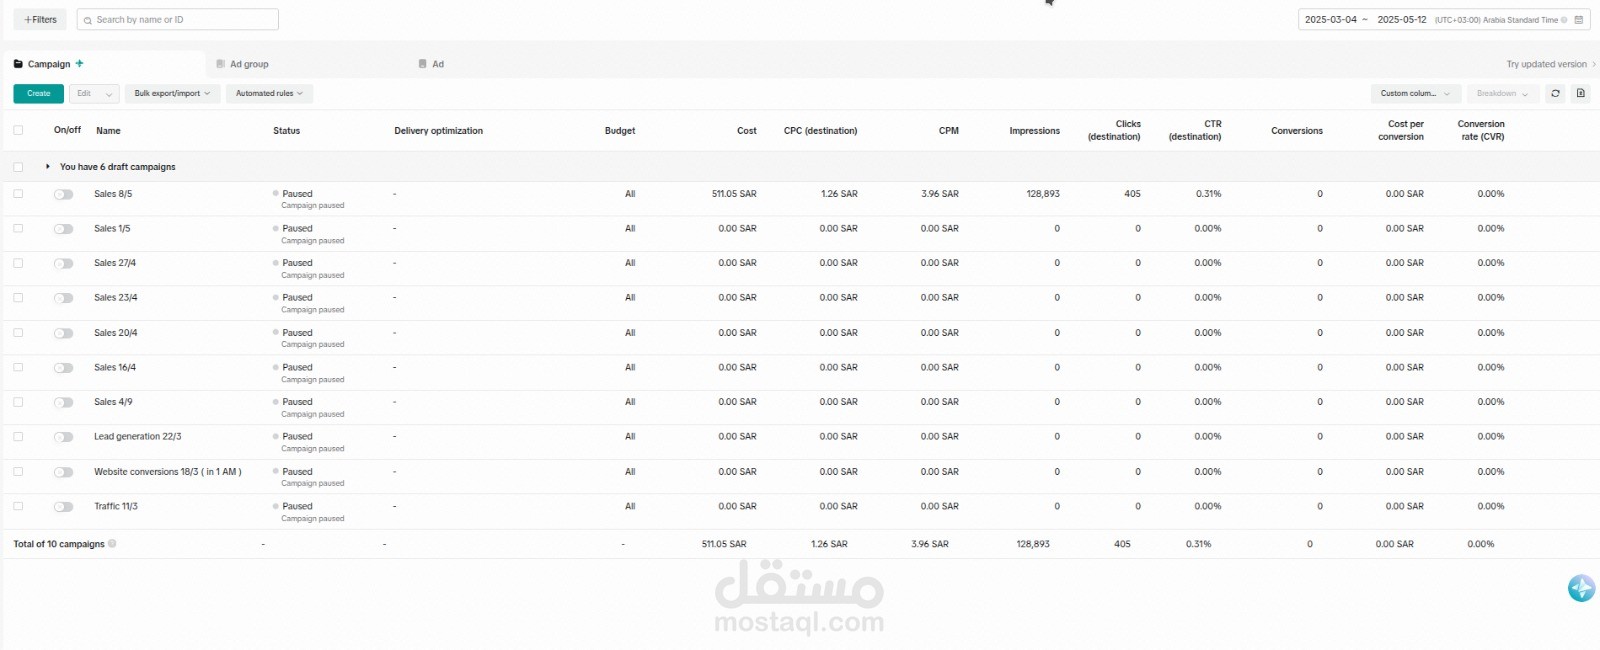The width and height of the screenshot is (1600, 650).
Task: Click the 128,893 impressions value for Sales 8/5
Action: click(1043, 194)
